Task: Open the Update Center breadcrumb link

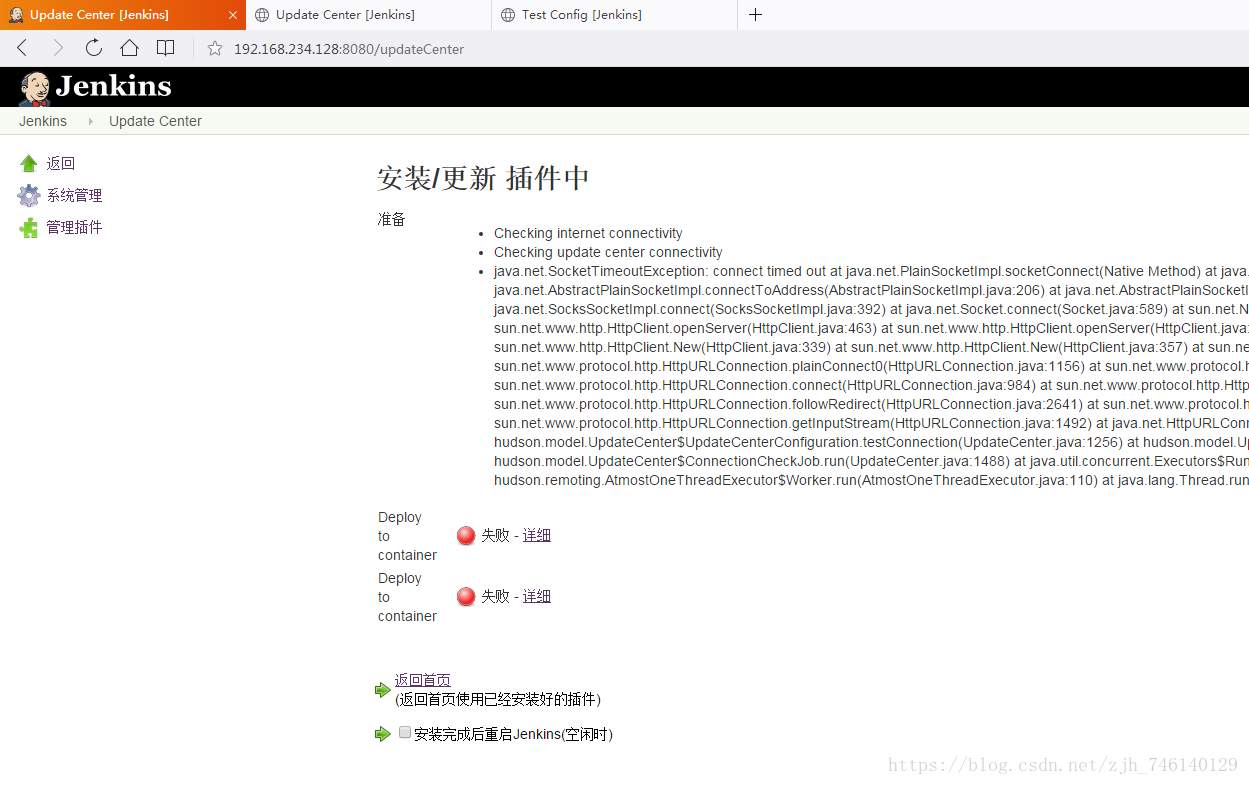Action: [x=155, y=121]
